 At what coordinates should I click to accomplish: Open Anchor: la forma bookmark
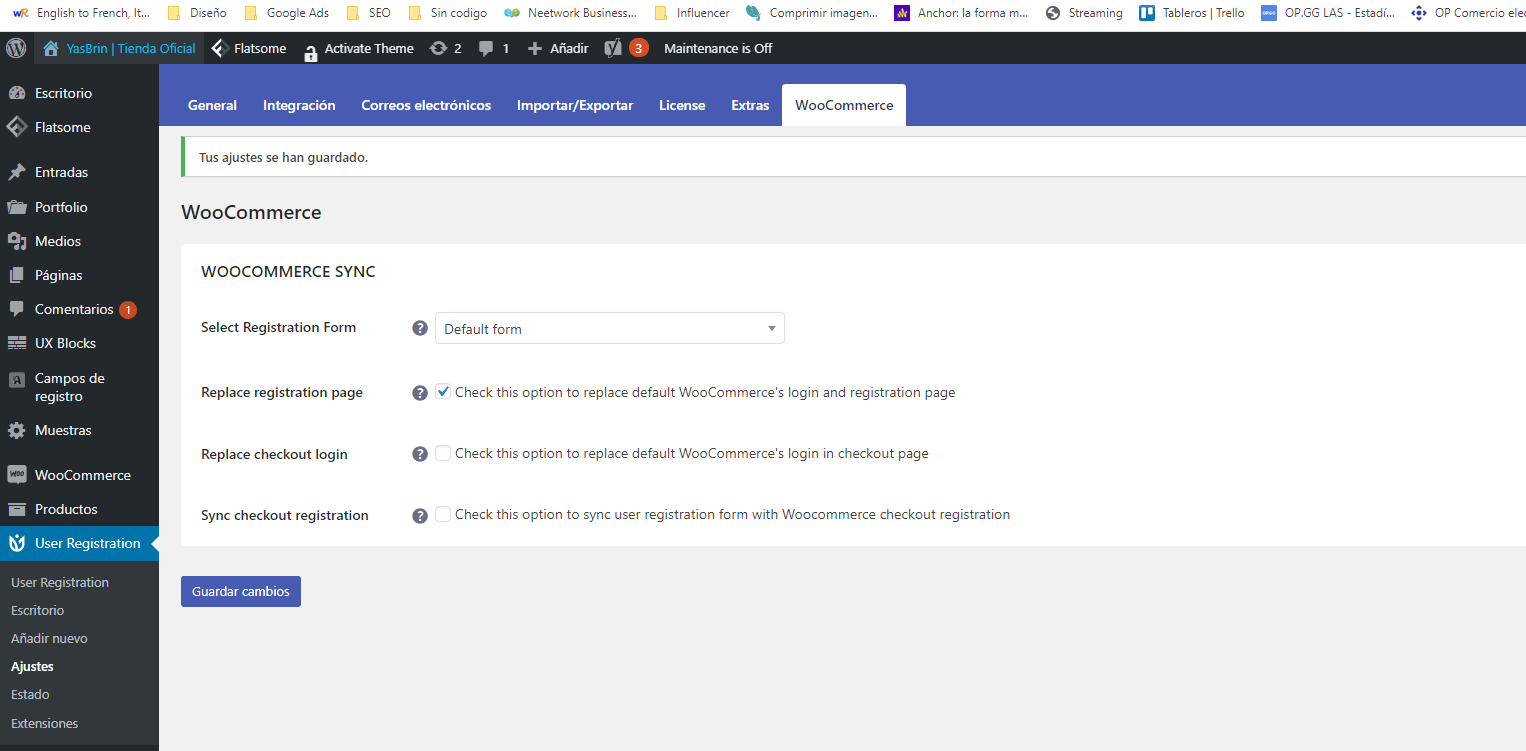click(x=961, y=13)
